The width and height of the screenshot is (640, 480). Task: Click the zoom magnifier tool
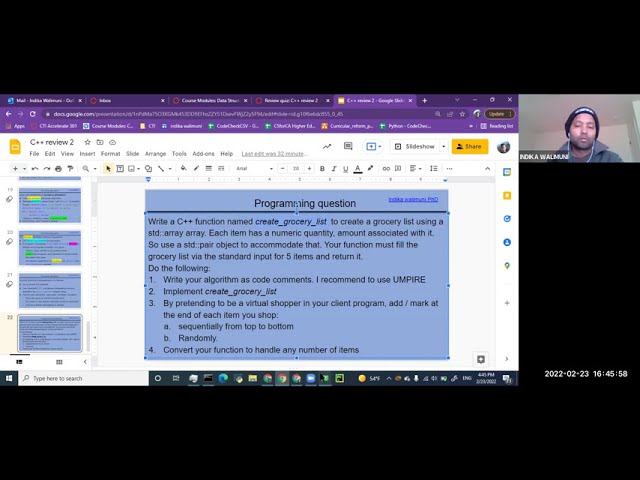click(86, 169)
